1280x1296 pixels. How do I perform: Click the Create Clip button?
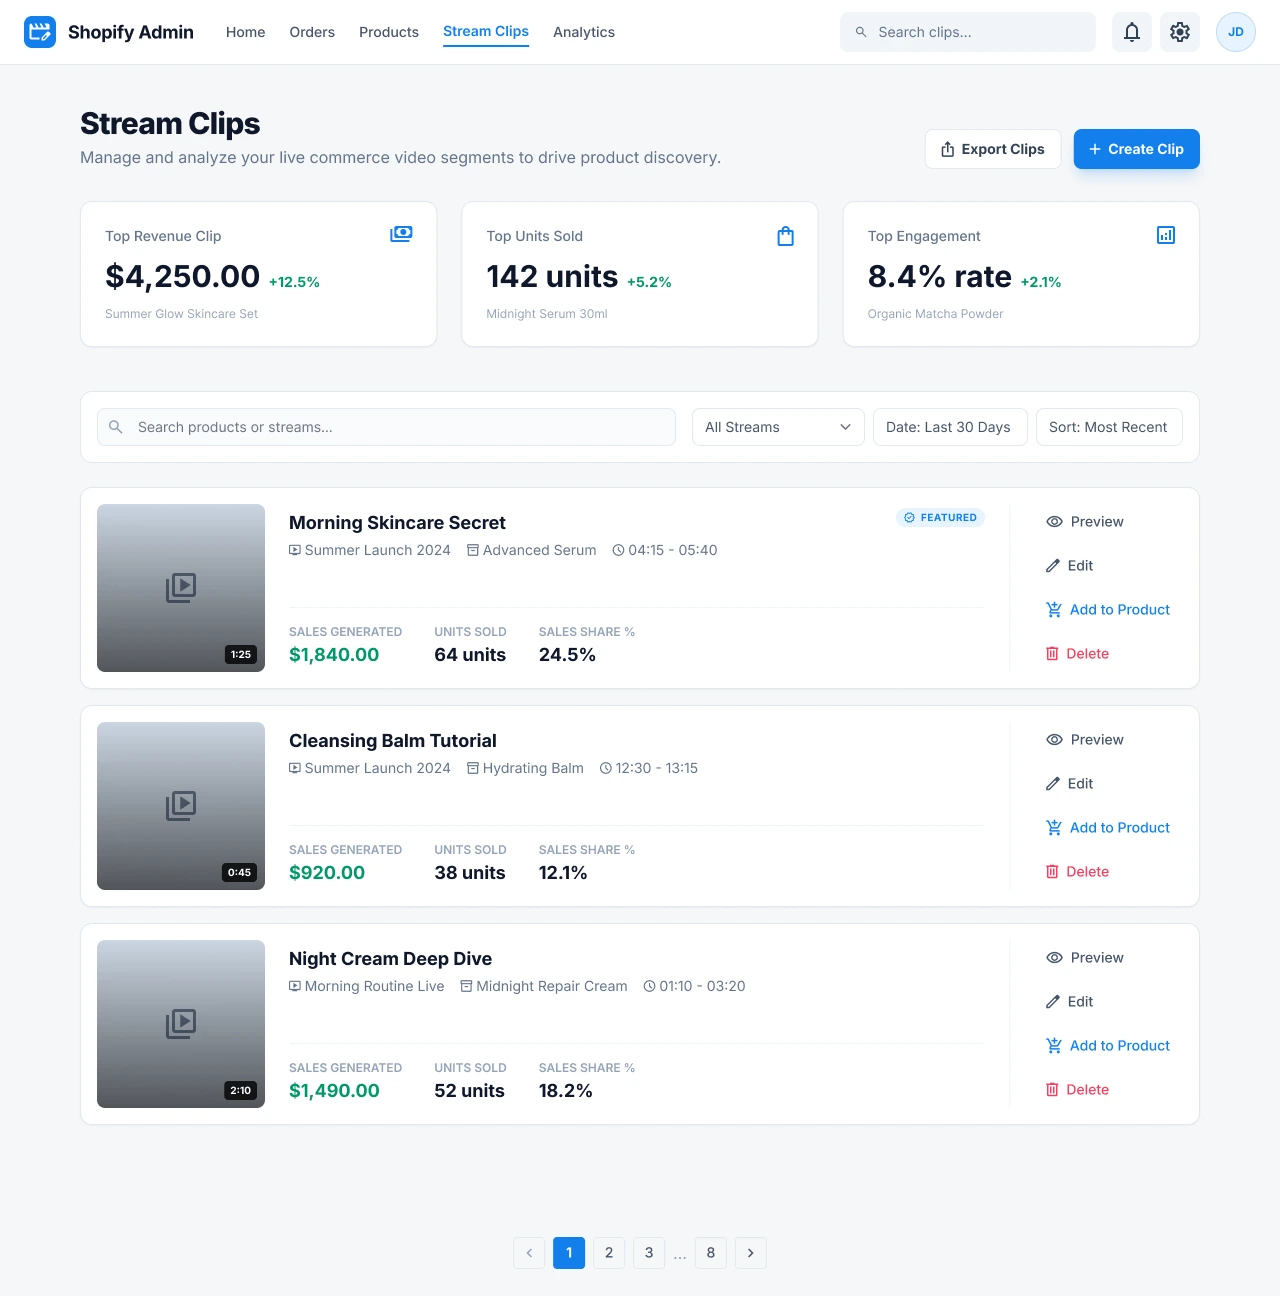click(x=1136, y=149)
